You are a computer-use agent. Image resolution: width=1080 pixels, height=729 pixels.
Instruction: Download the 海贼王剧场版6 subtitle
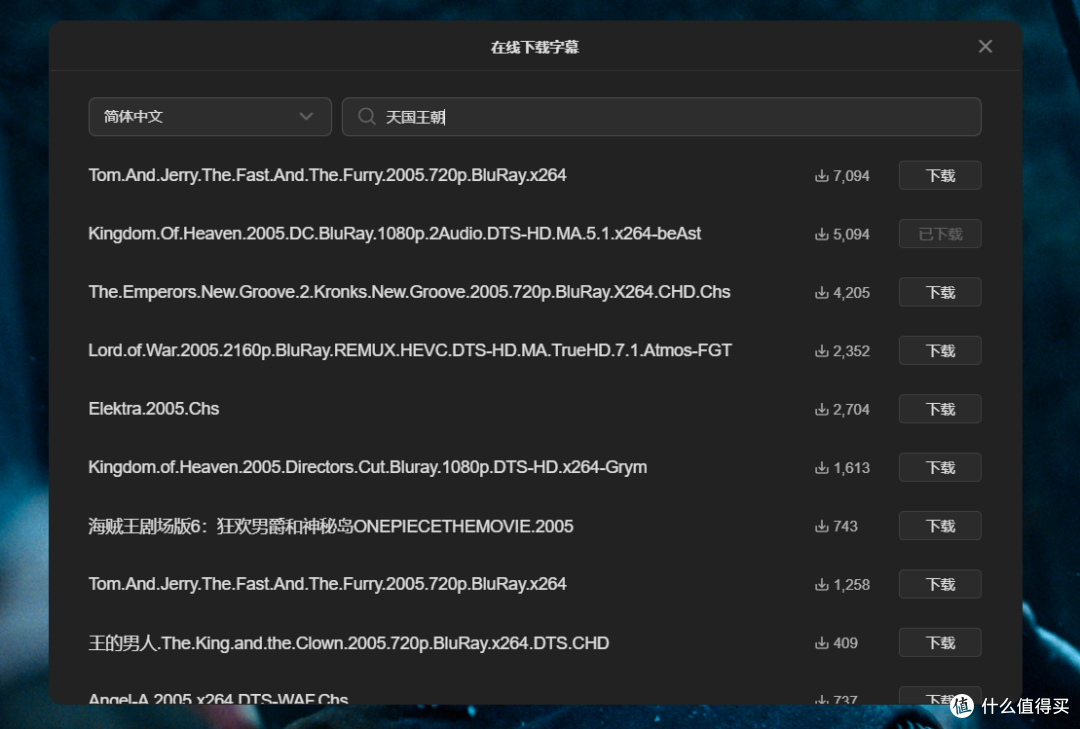click(939, 526)
